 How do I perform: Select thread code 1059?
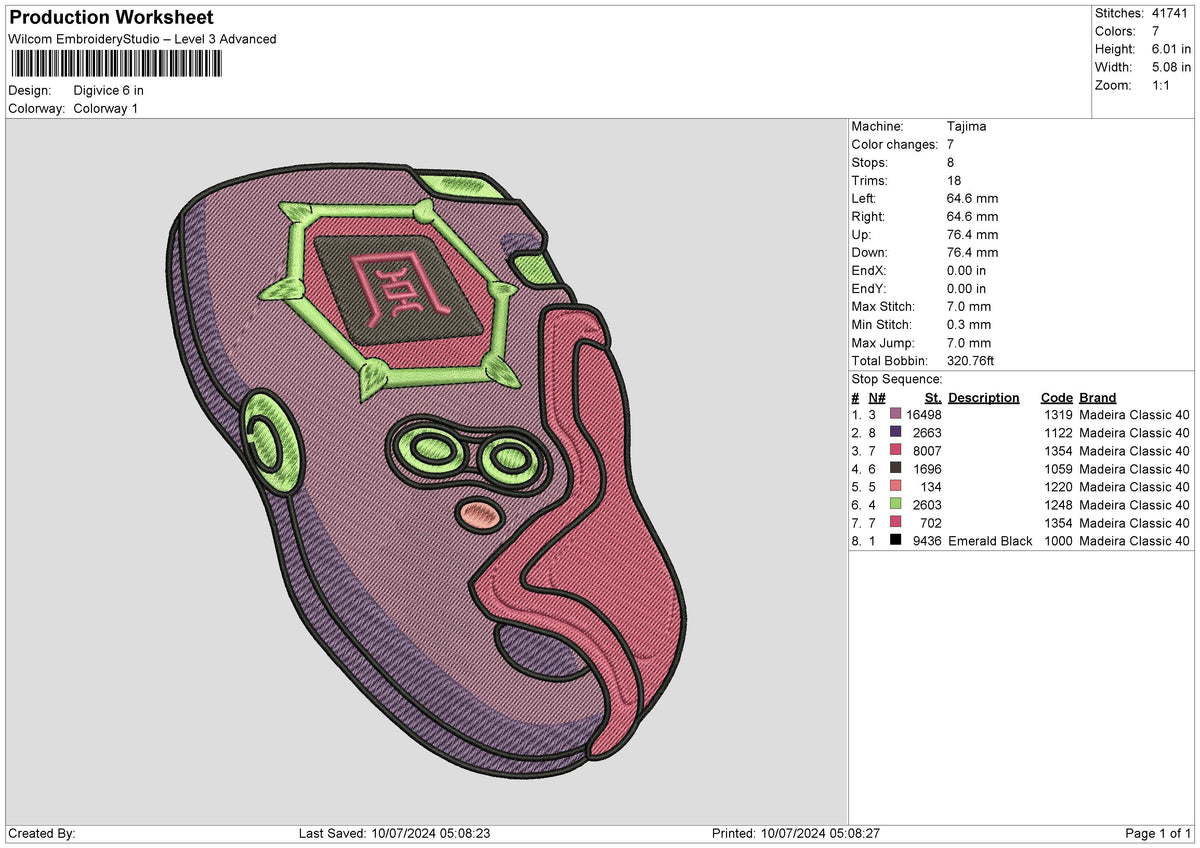pos(1058,469)
